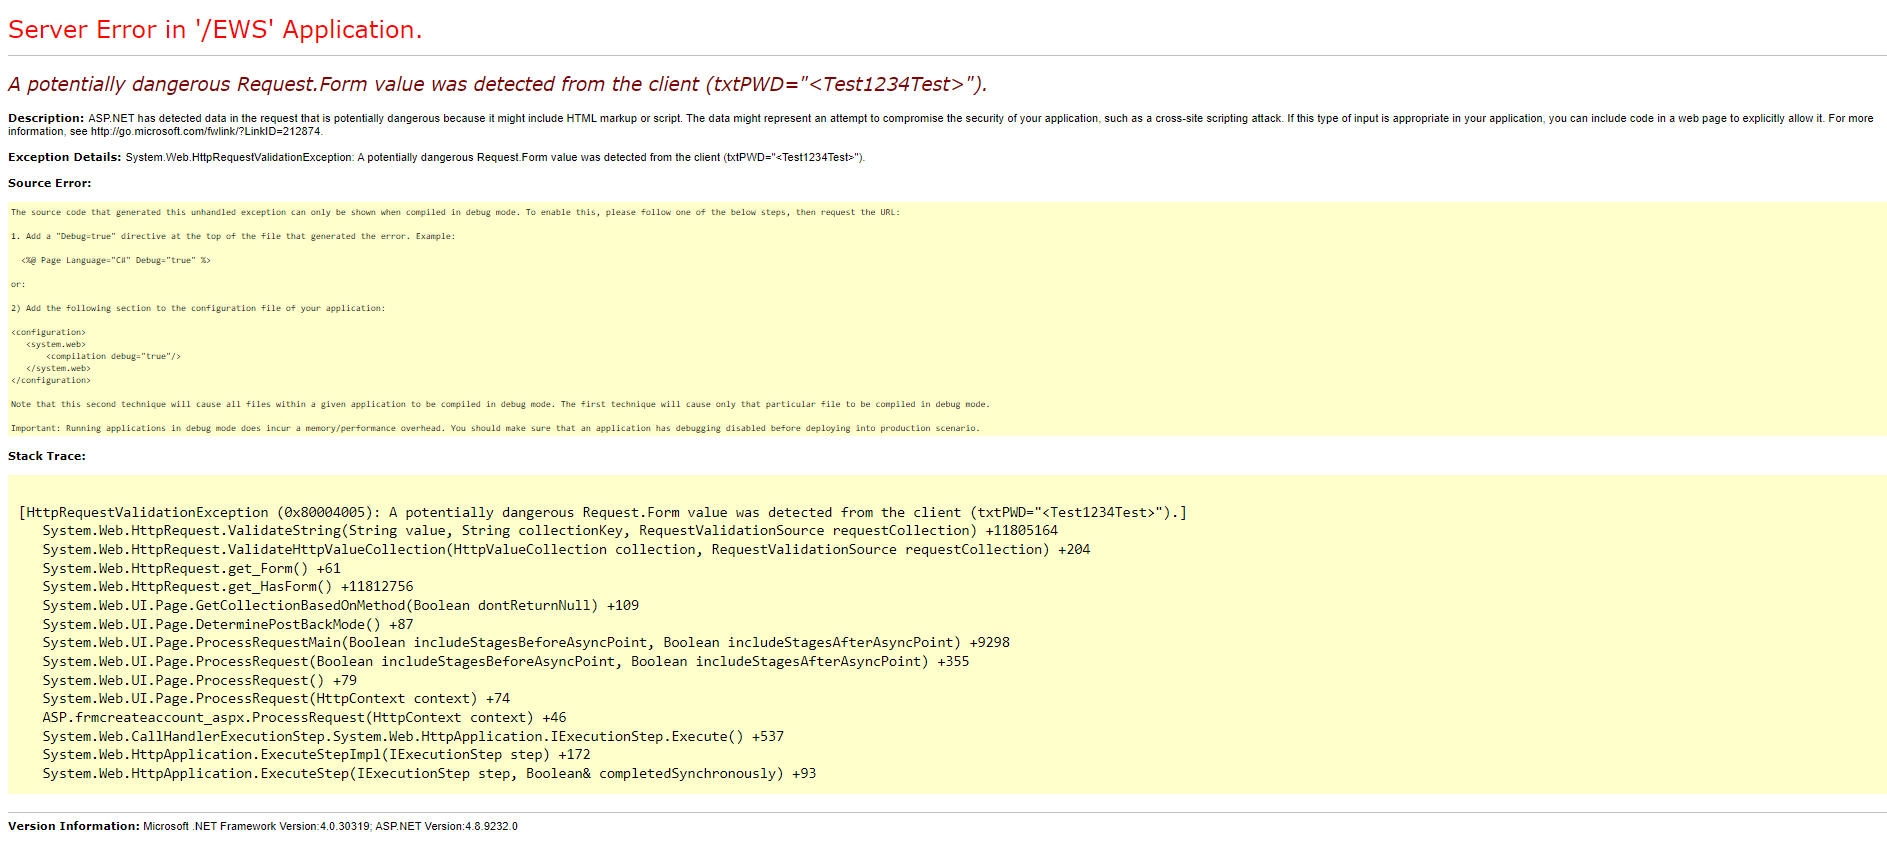Click the 'Add the following section to the configuration file' line
Screen dimensions: 1887x866
point(198,308)
